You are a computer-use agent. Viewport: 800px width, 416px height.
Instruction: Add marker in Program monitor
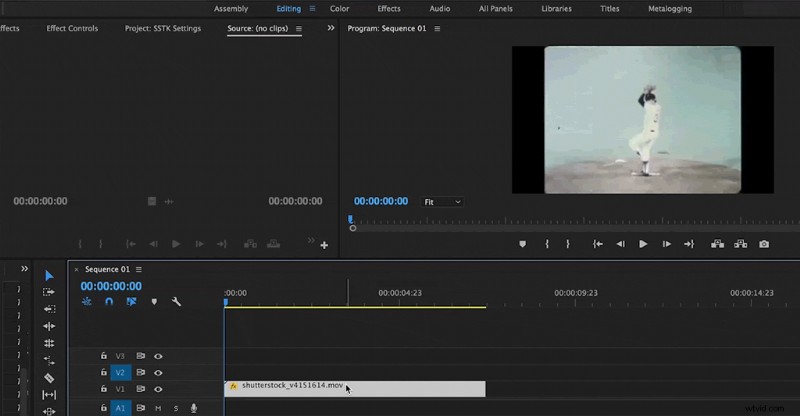click(522, 244)
